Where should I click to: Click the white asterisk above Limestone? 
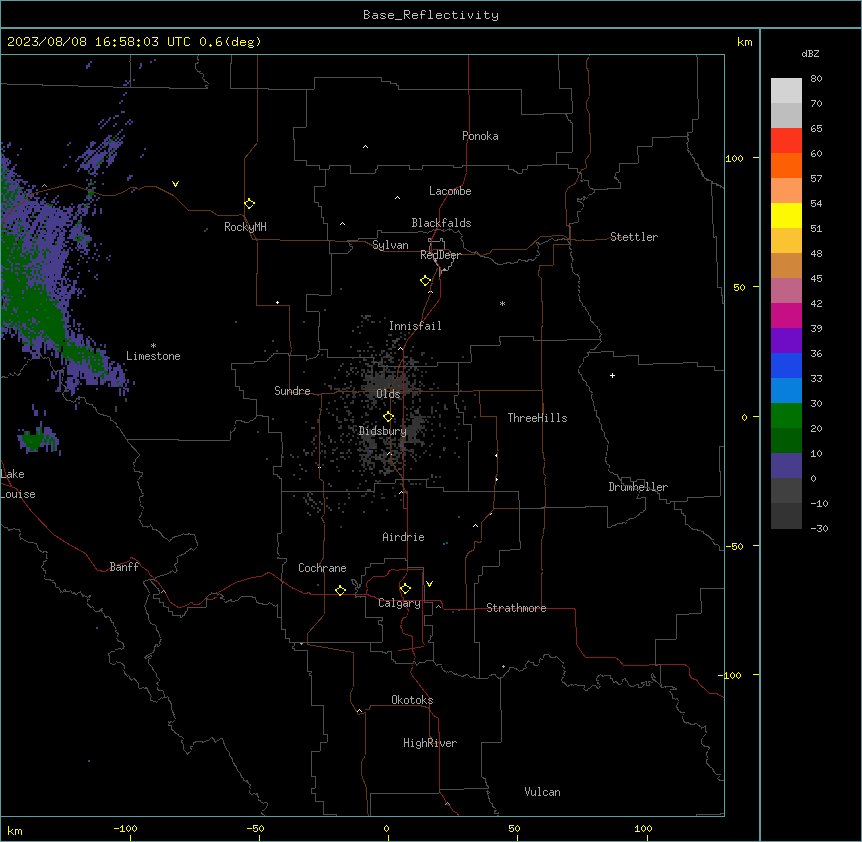pos(153,346)
